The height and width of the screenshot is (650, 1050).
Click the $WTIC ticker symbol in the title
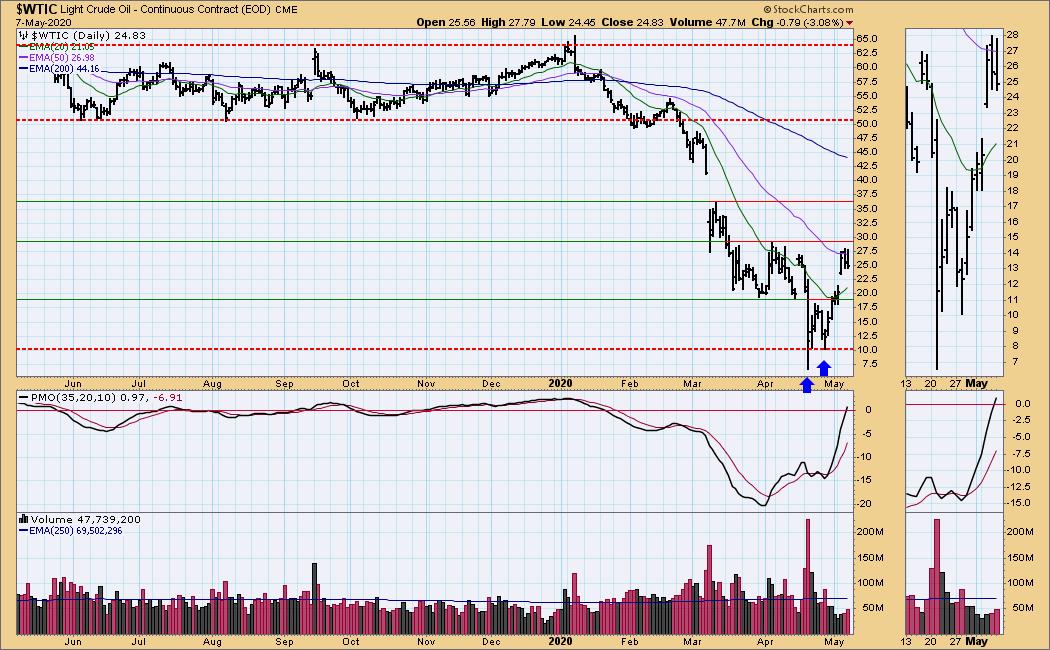pos(37,9)
